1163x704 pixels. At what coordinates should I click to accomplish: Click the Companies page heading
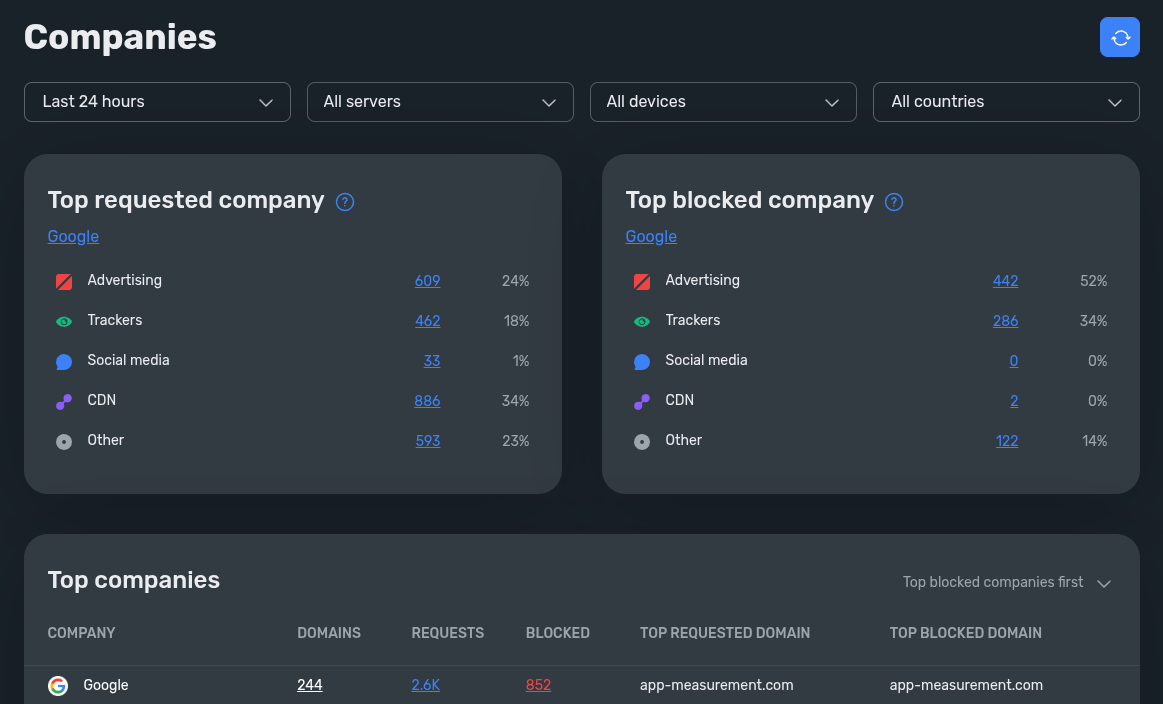pos(120,37)
